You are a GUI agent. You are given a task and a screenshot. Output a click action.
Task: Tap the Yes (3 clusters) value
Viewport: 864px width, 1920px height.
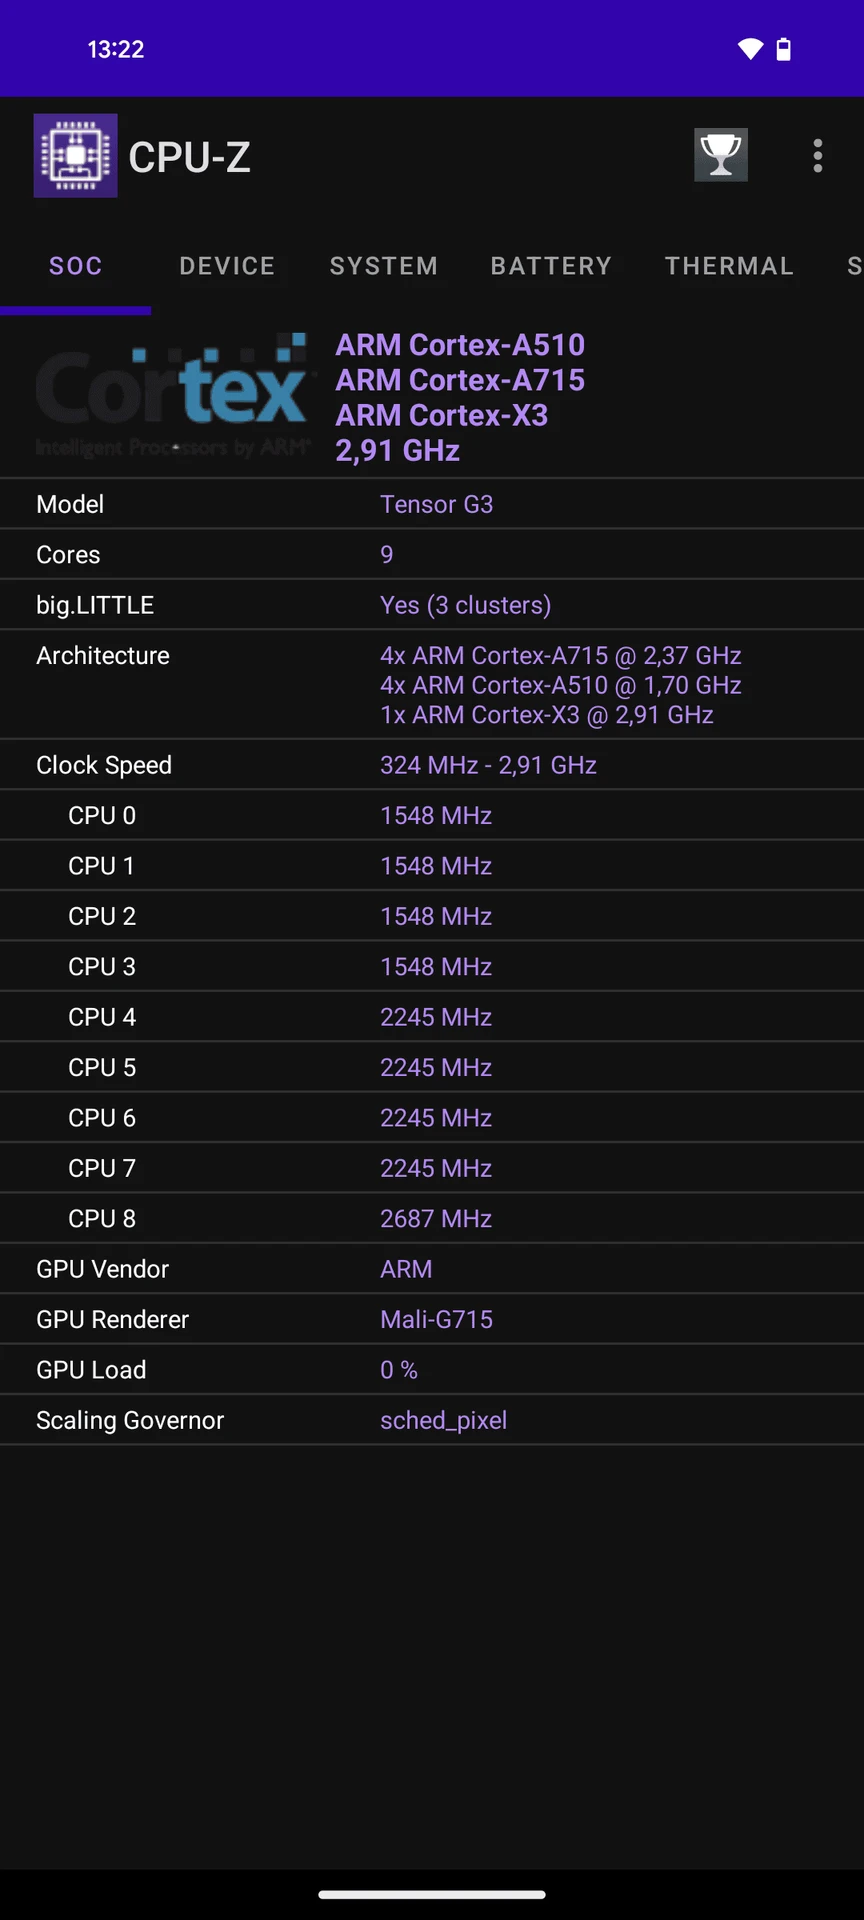(x=466, y=605)
